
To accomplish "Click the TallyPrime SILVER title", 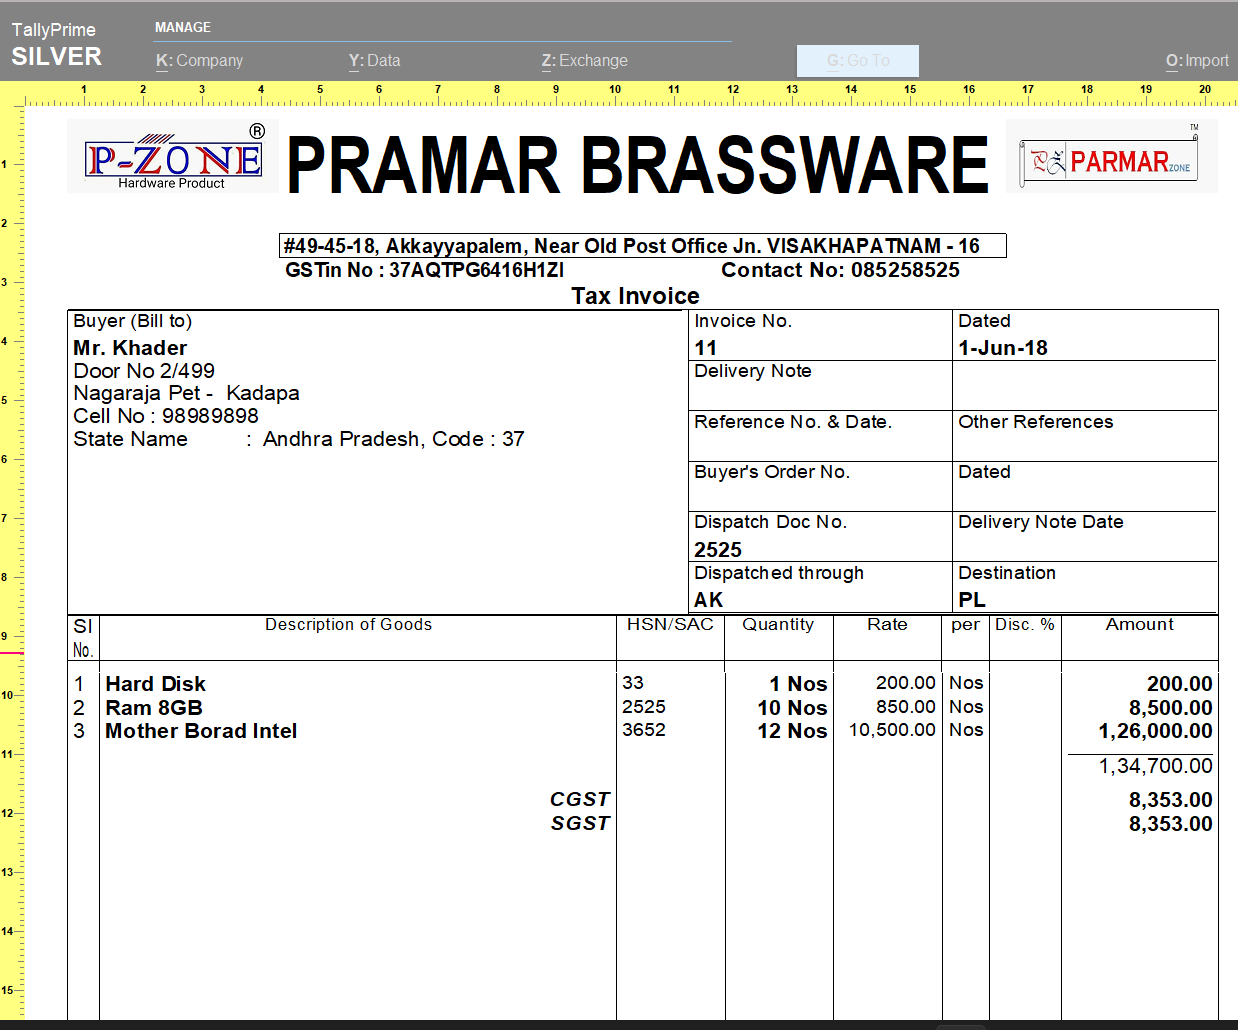I will click(56, 44).
